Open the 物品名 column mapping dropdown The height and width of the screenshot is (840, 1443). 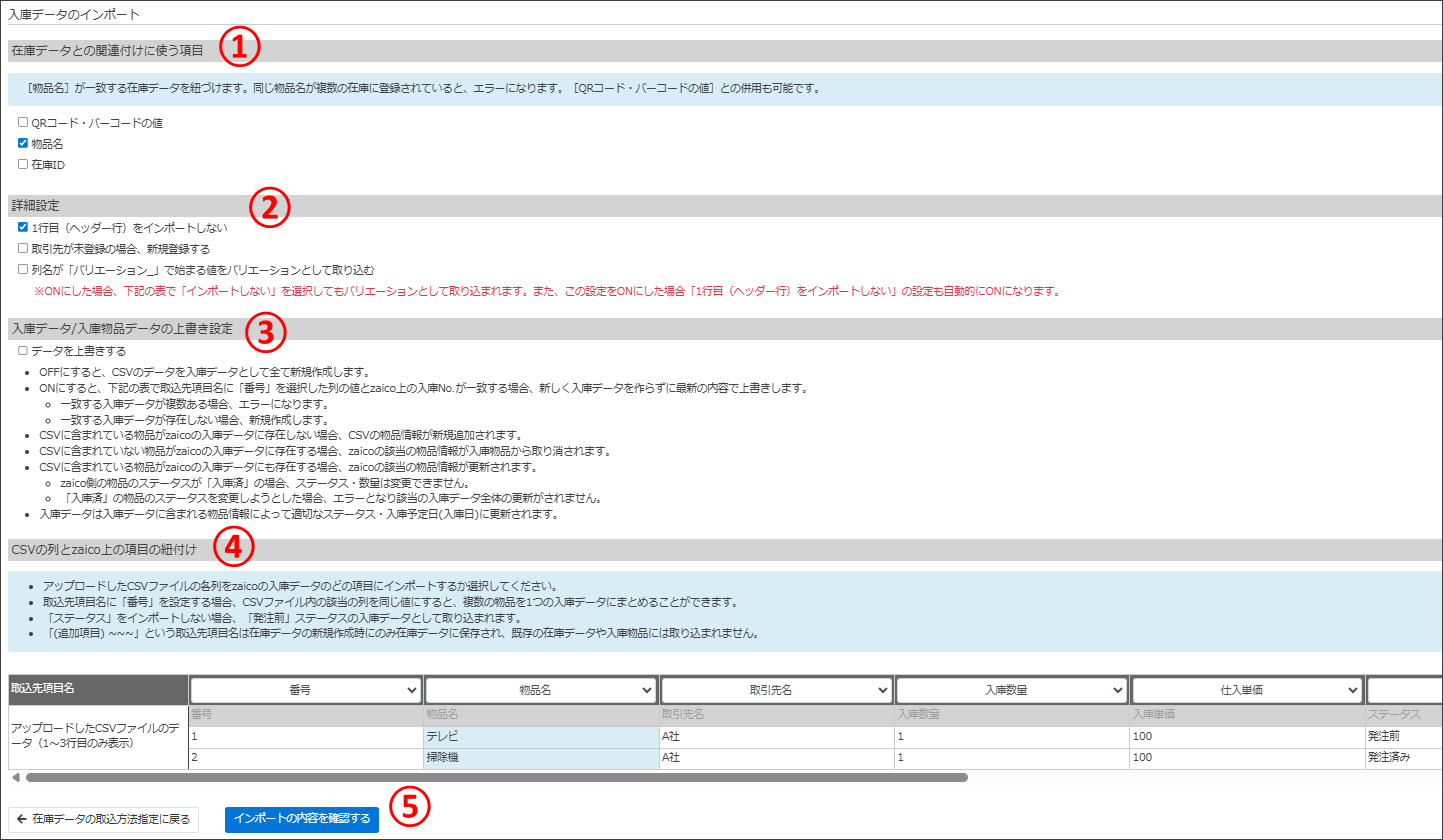541,689
